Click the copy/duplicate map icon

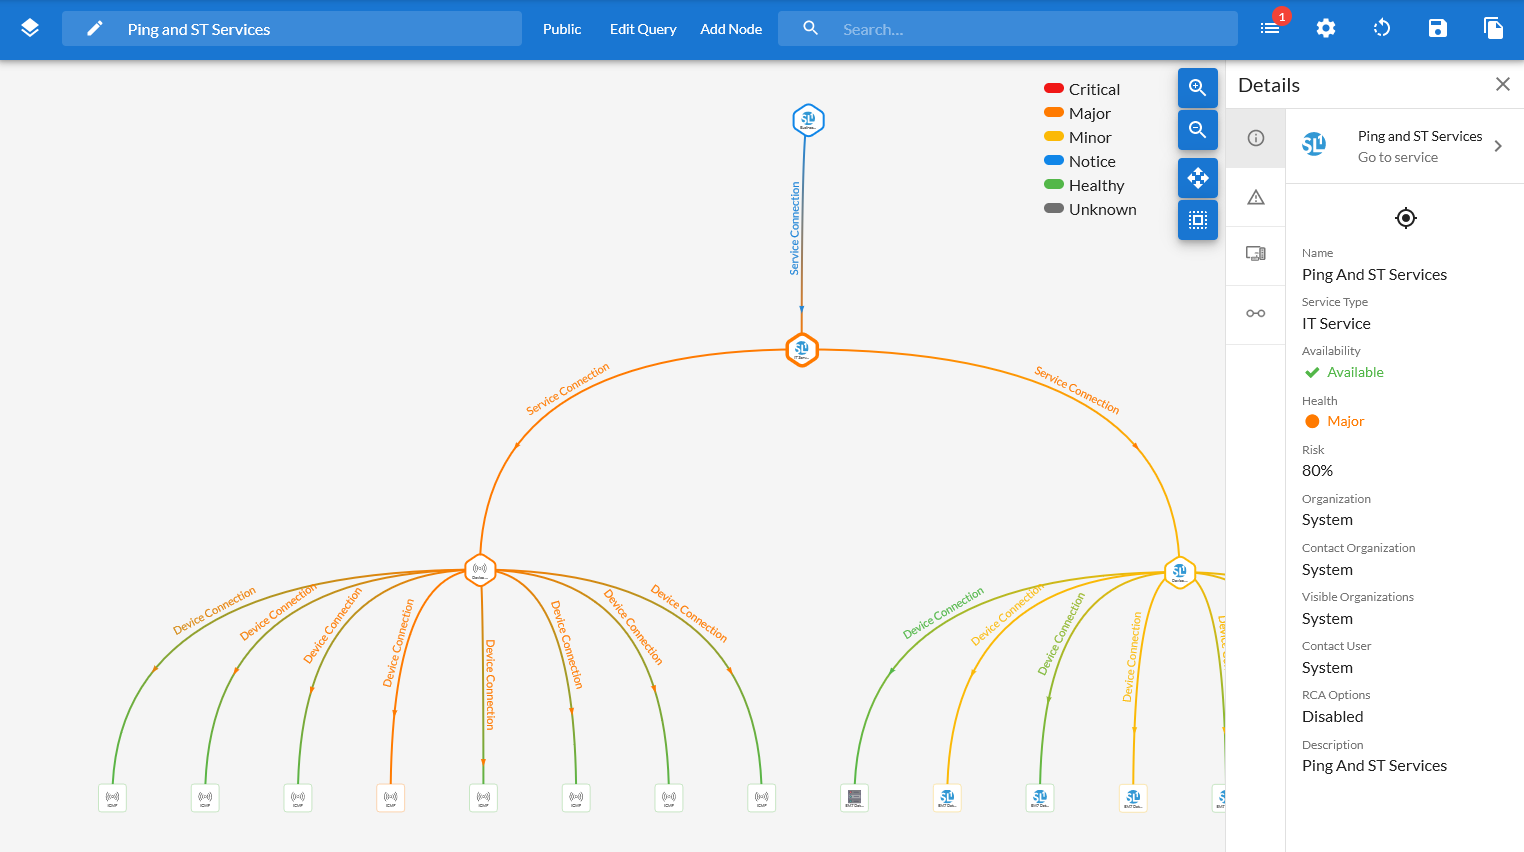coord(1493,29)
